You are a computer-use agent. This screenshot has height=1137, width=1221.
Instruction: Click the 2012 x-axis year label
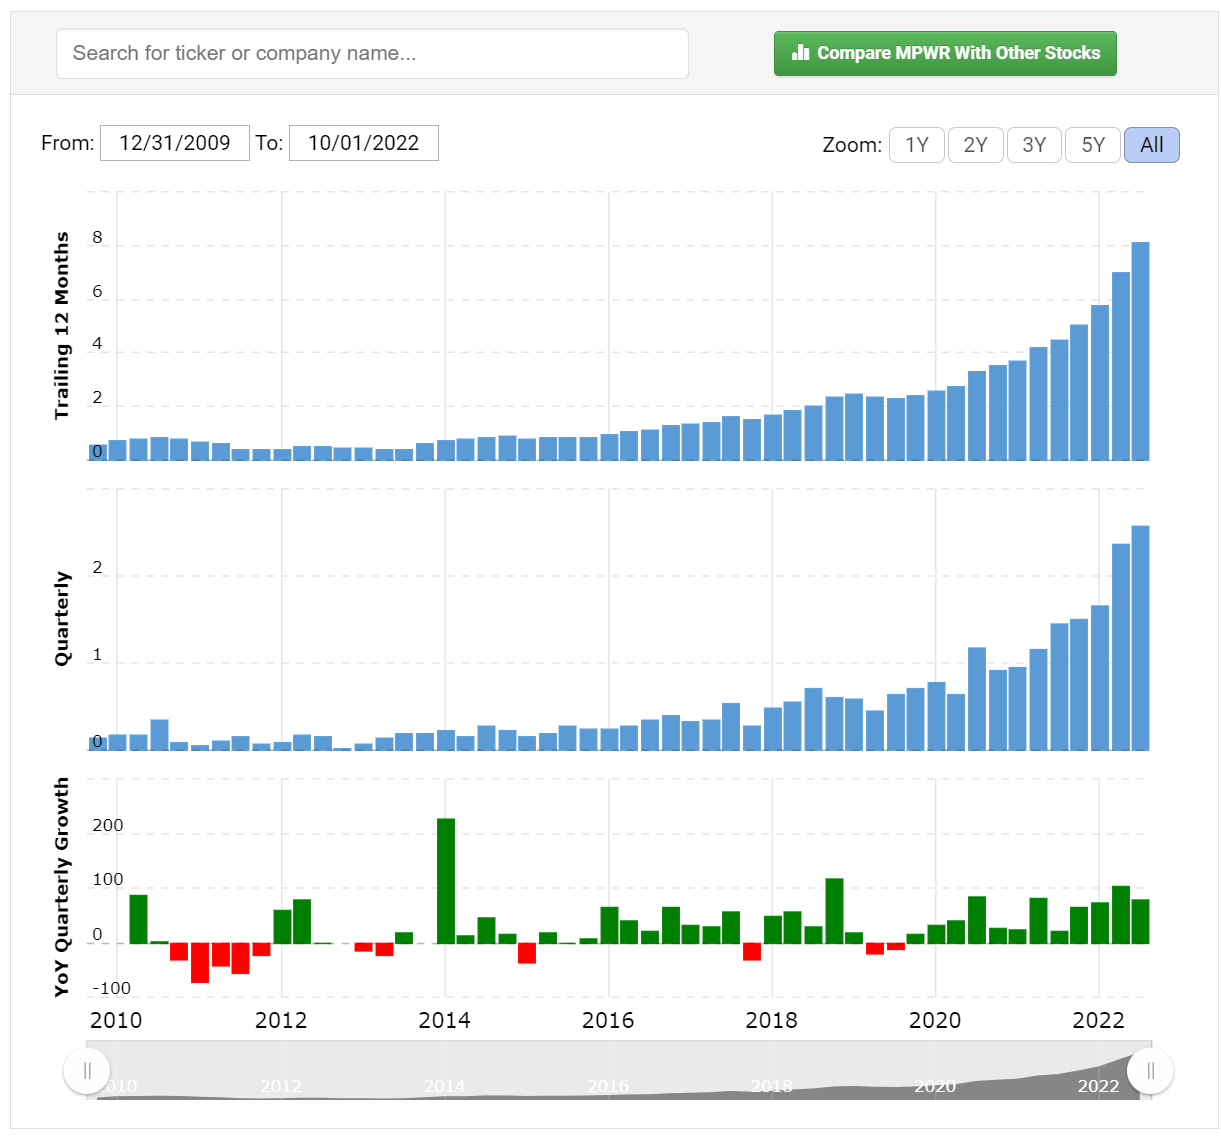281,1020
